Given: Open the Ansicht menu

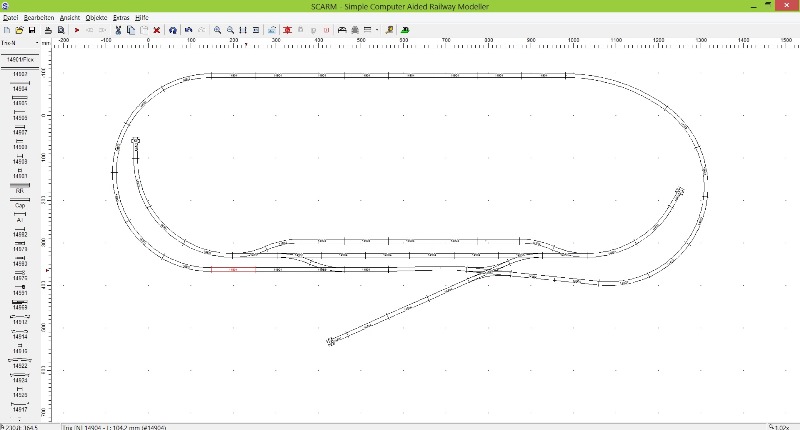Looking at the screenshot, I should (x=70, y=18).
